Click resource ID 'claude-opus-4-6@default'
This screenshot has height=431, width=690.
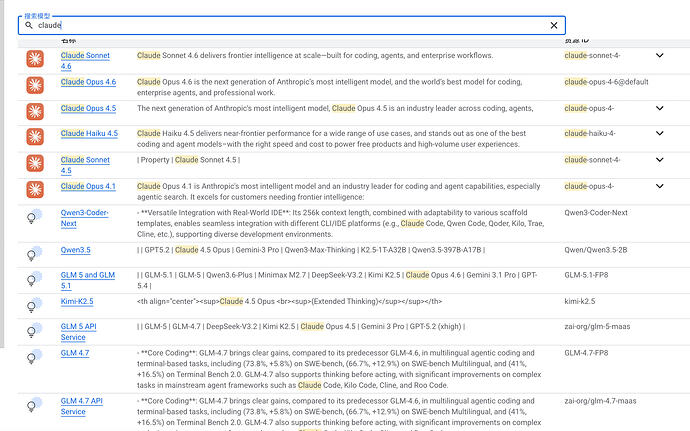[x=606, y=82]
